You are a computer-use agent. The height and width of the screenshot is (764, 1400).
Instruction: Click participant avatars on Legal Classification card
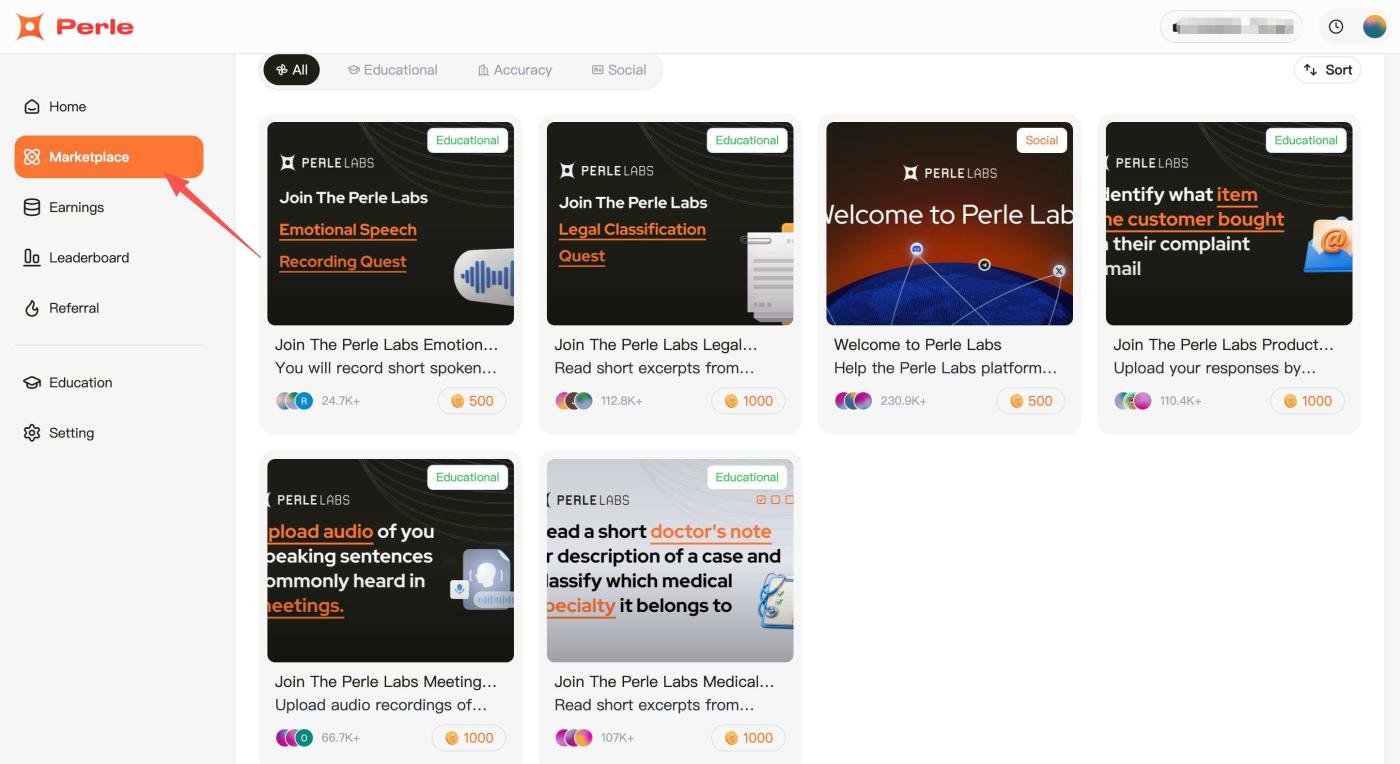pyautogui.click(x=574, y=401)
